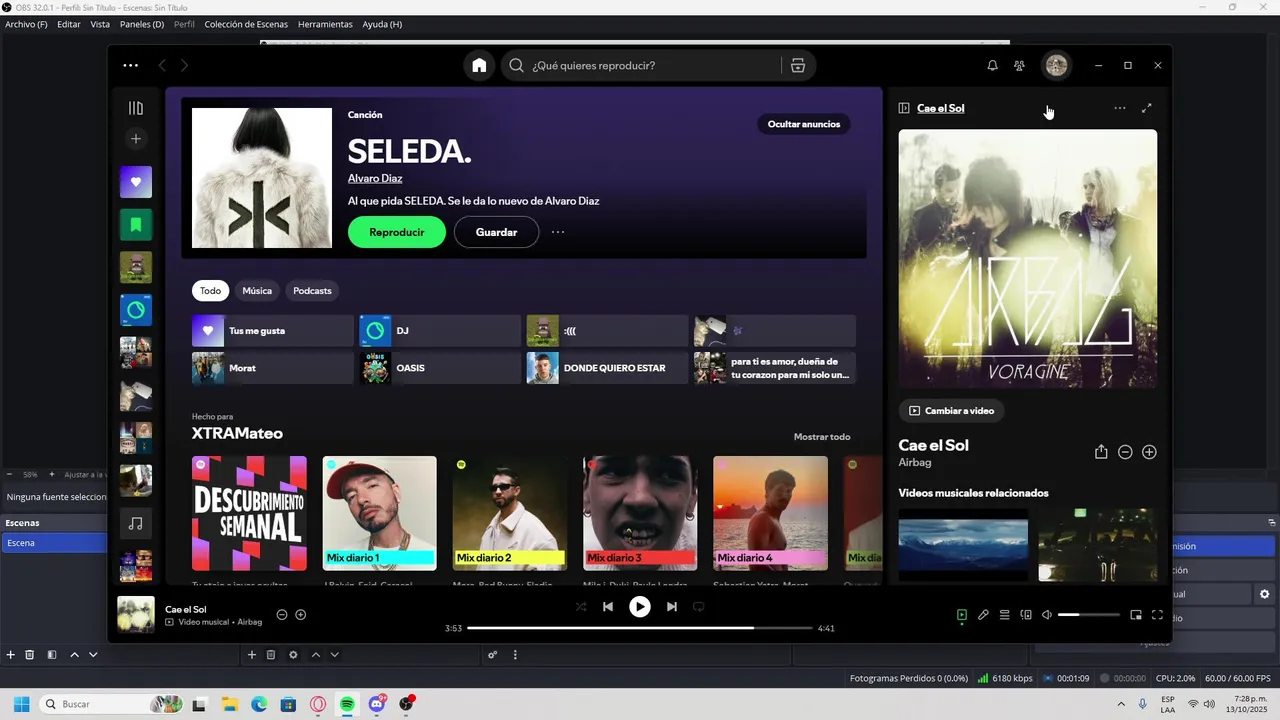The image size is (1280, 720).
Task: Skip to next track
Action: 672,607
